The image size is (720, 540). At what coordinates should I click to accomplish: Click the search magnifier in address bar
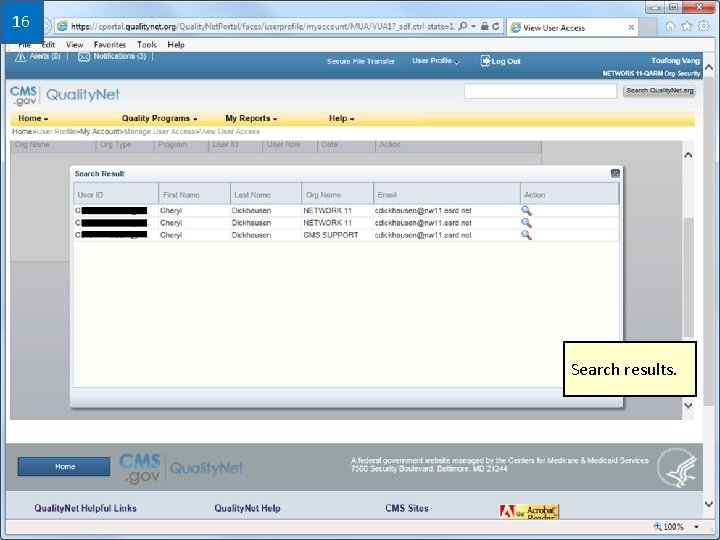click(463, 26)
